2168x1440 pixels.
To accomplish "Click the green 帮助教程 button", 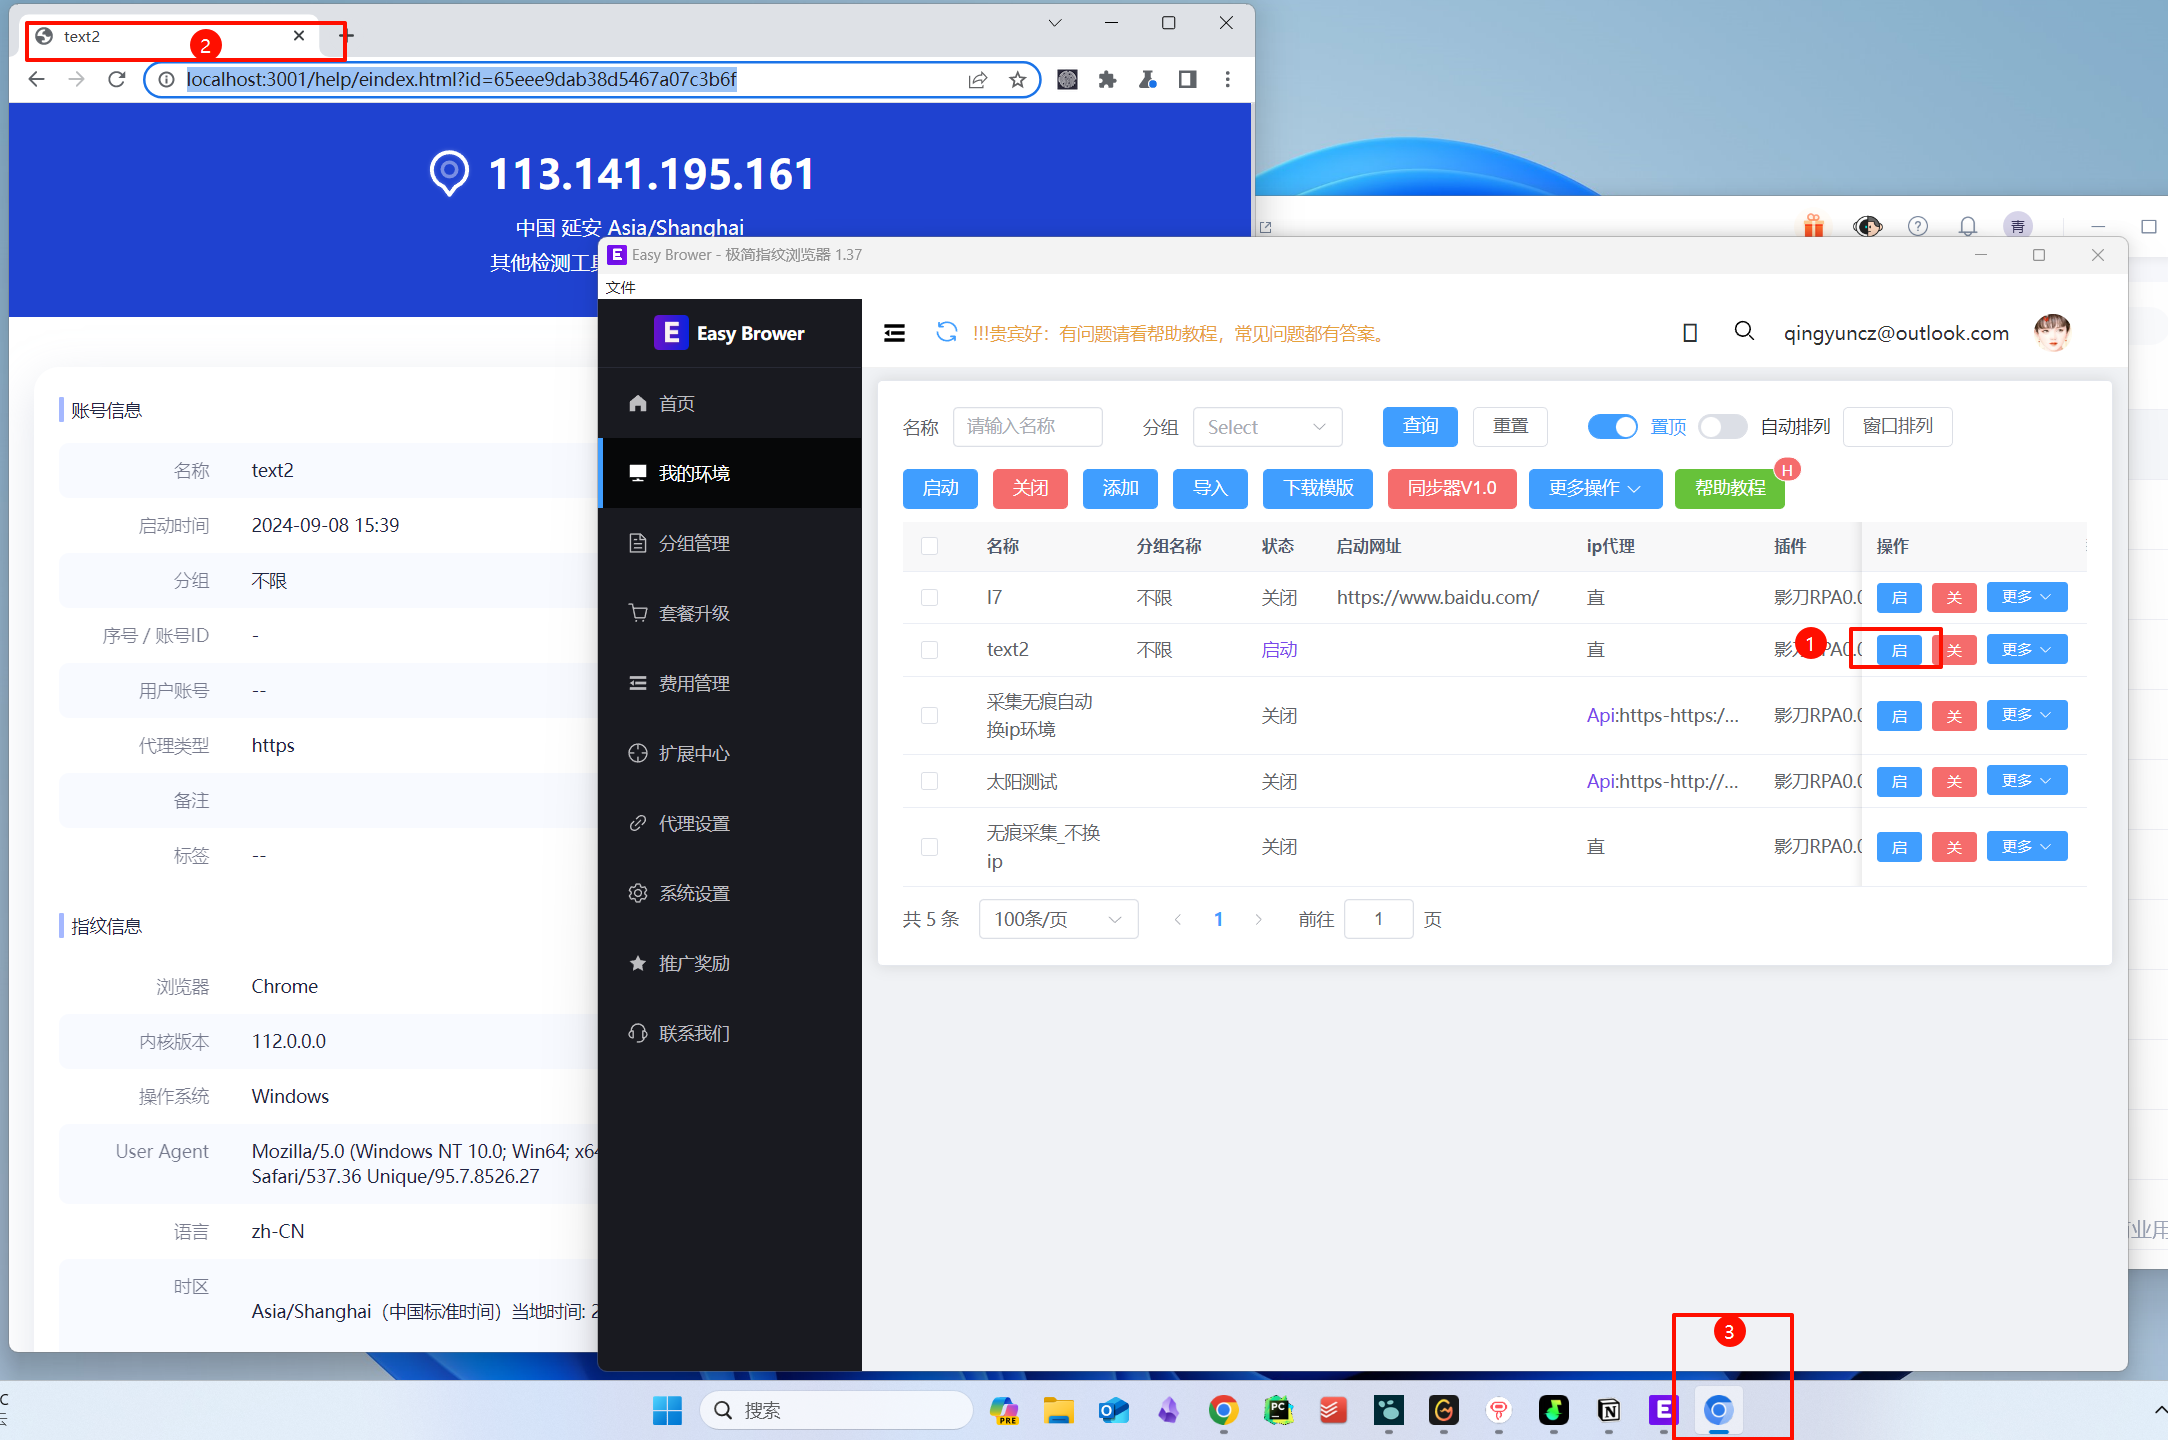I will 1729,488.
